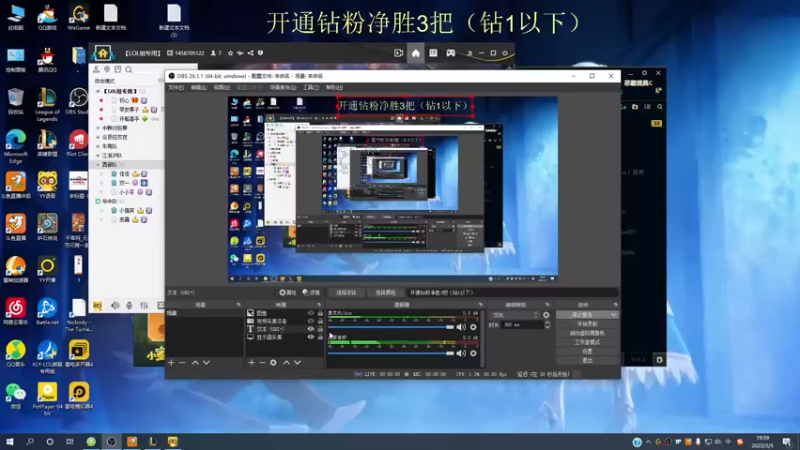The height and width of the screenshot is (450, 800).
Task: Open OBS 帮助(H) menu
Action: tap(334, 88)
